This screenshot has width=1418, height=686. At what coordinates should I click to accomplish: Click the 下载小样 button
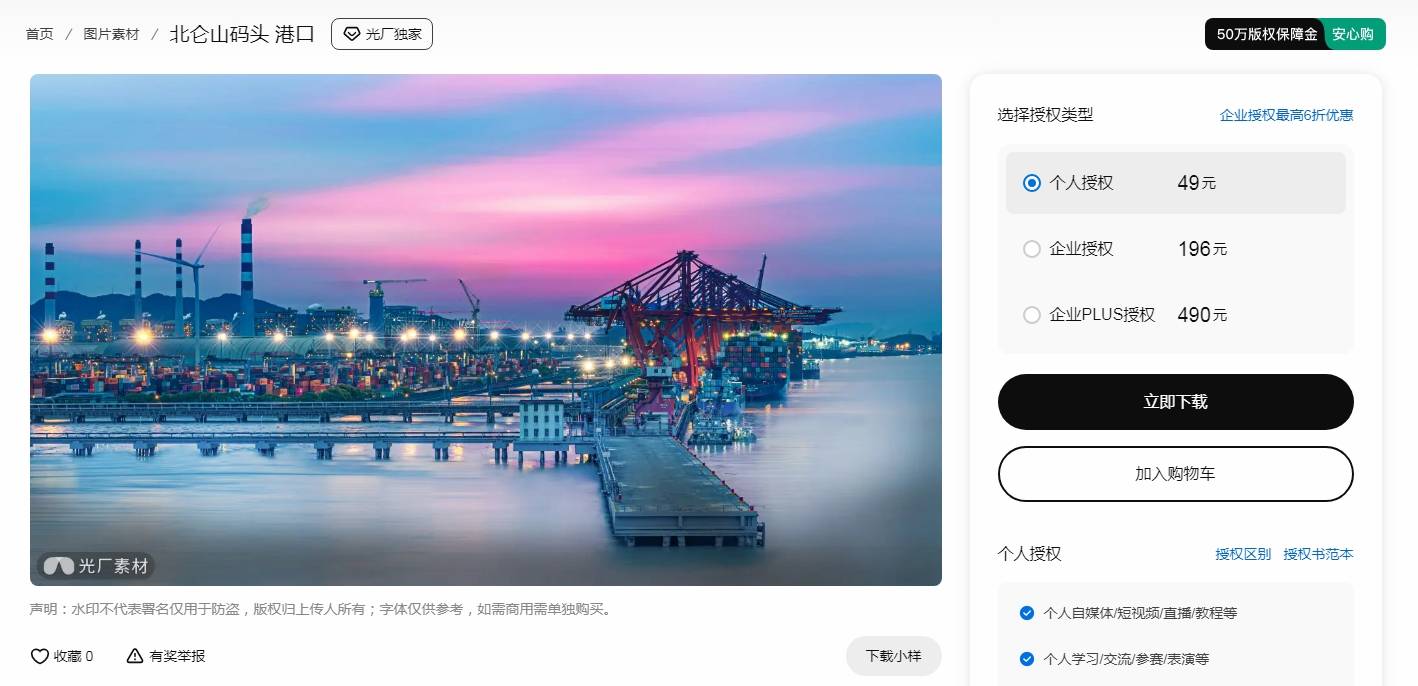pos(893,656)
